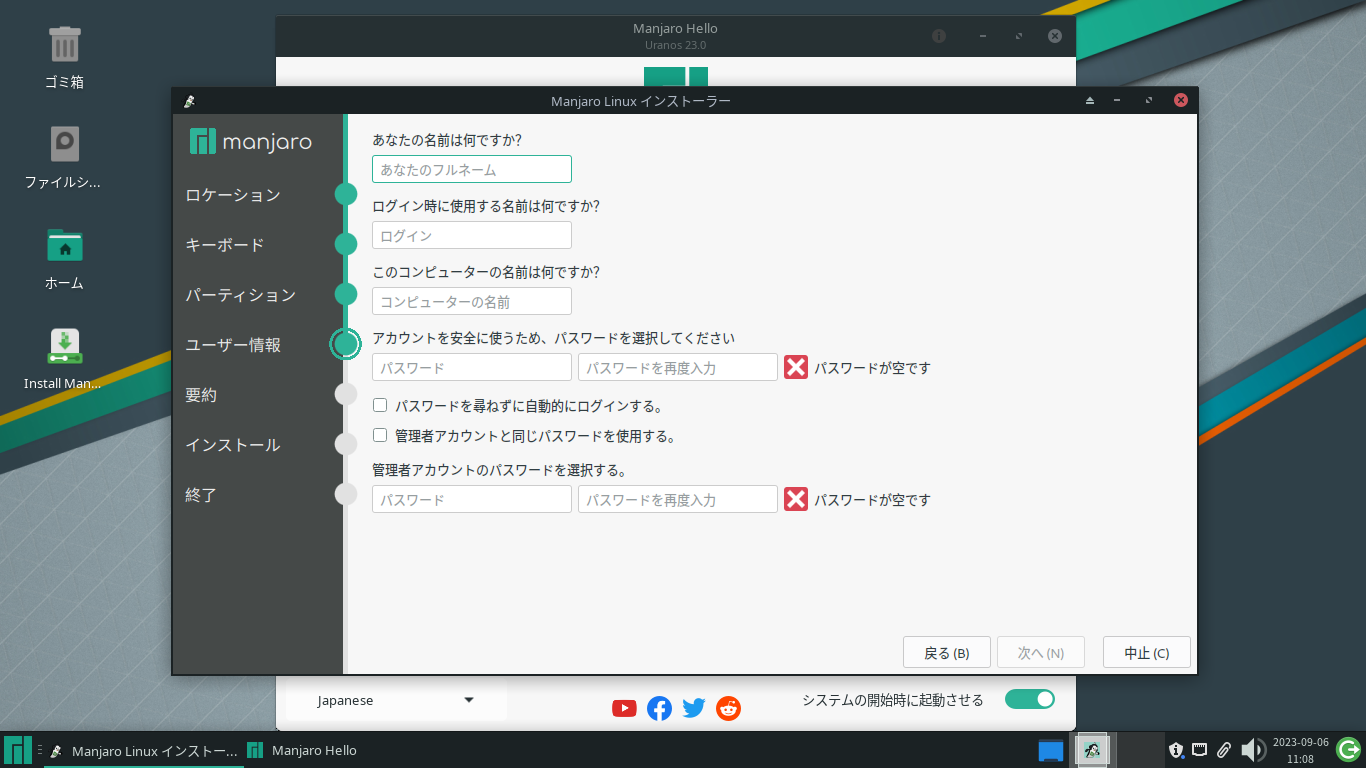Click the manjaro logo in installer sidebar
This screenshot has height=768, width=1366.
click(x=251, y=142)
